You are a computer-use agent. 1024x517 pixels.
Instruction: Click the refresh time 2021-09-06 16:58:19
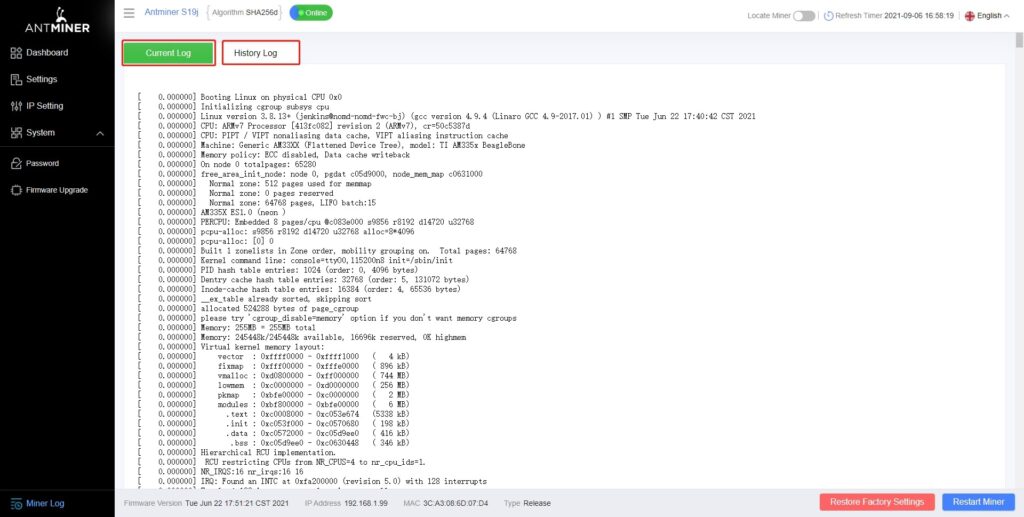(919, 16)
